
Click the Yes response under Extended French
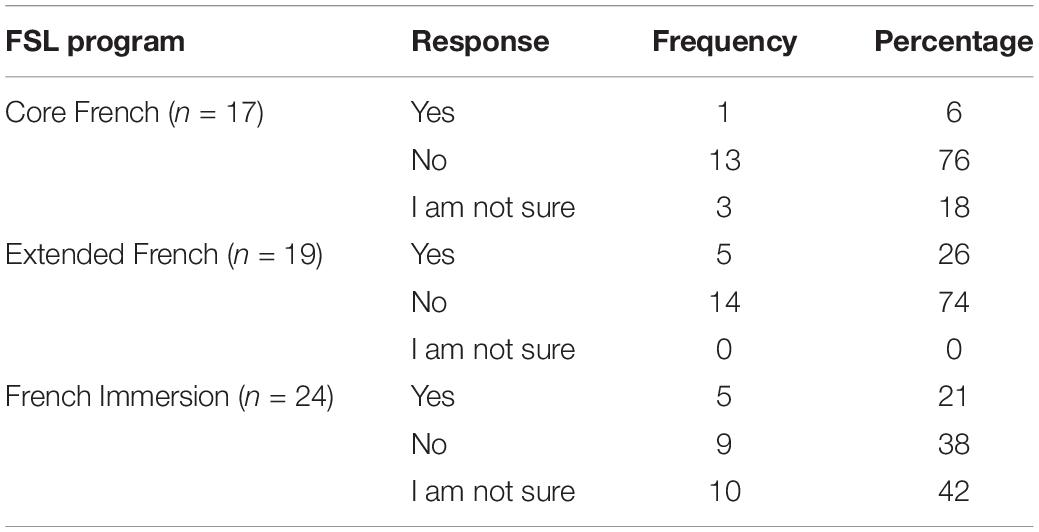(x=433, y=254)
